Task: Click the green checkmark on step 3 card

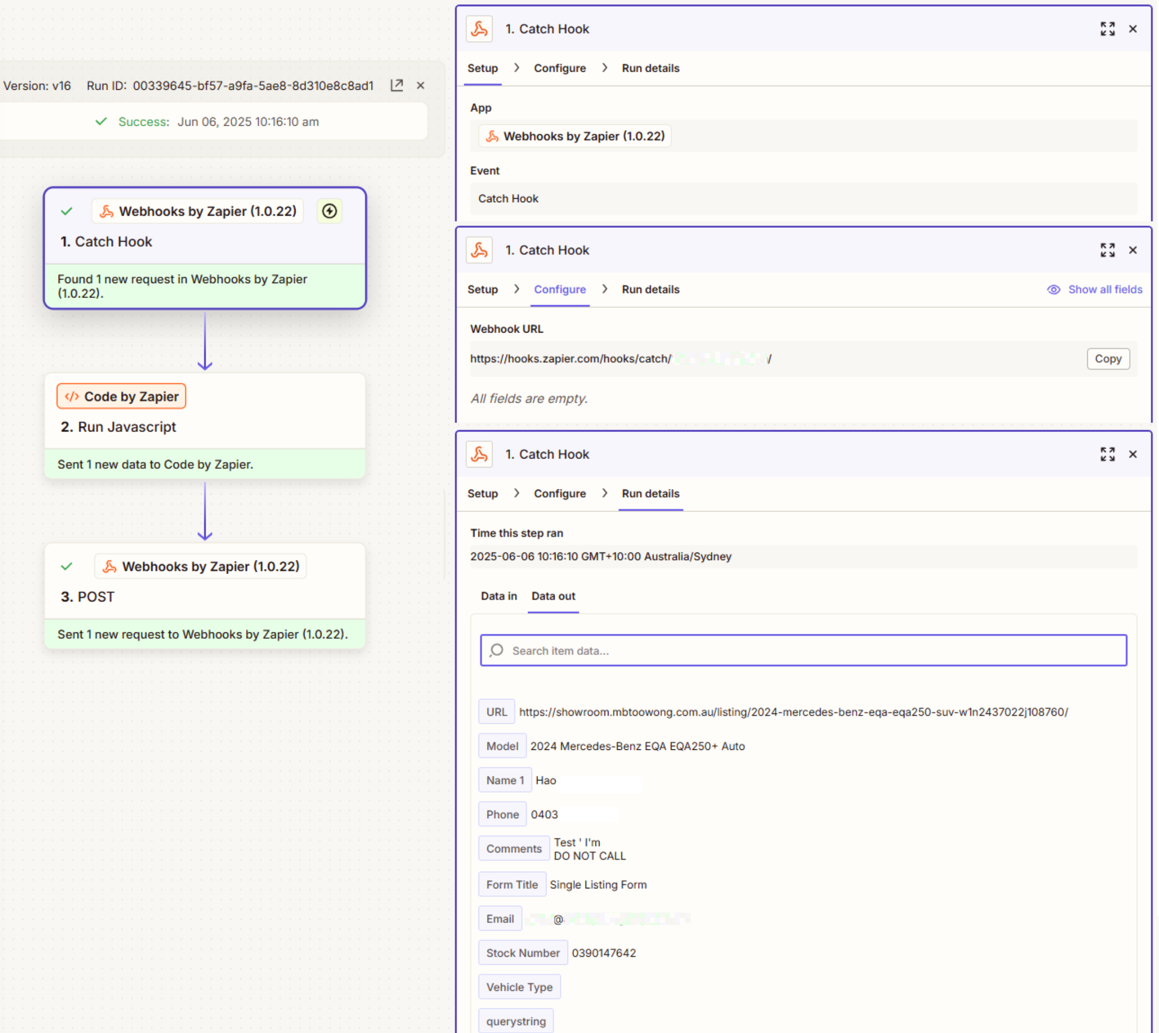Action: 67,567
